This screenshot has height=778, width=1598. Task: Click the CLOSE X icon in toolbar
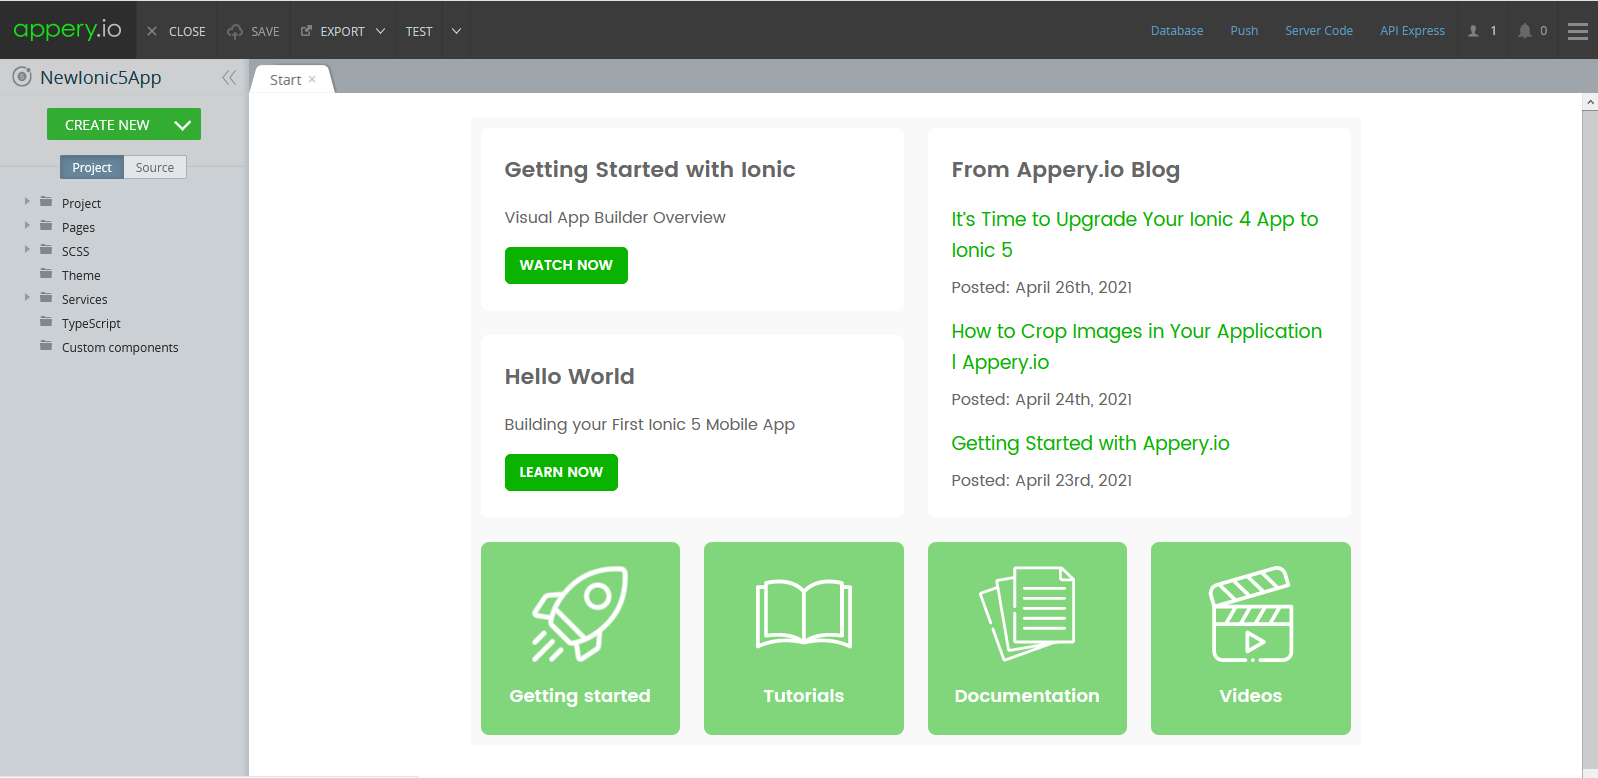(152, 31)
